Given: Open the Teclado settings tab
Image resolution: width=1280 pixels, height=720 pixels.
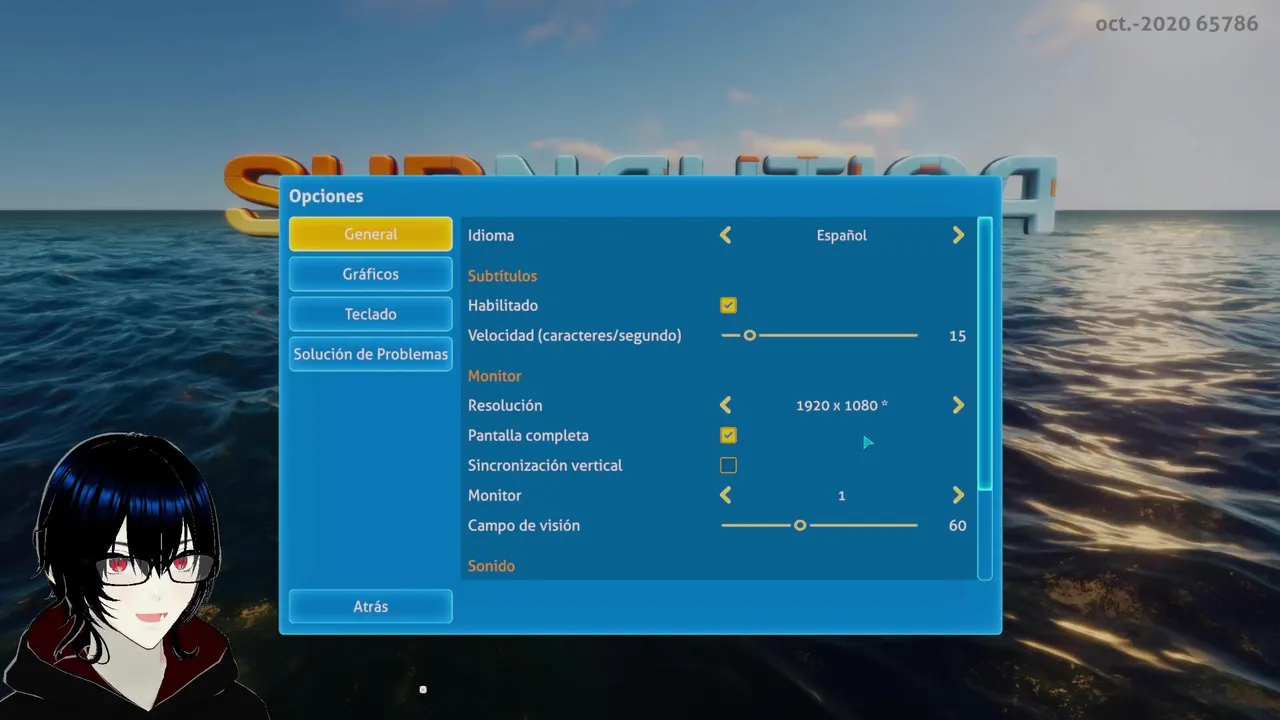Looking at the screenshot, I should (370, 314).
